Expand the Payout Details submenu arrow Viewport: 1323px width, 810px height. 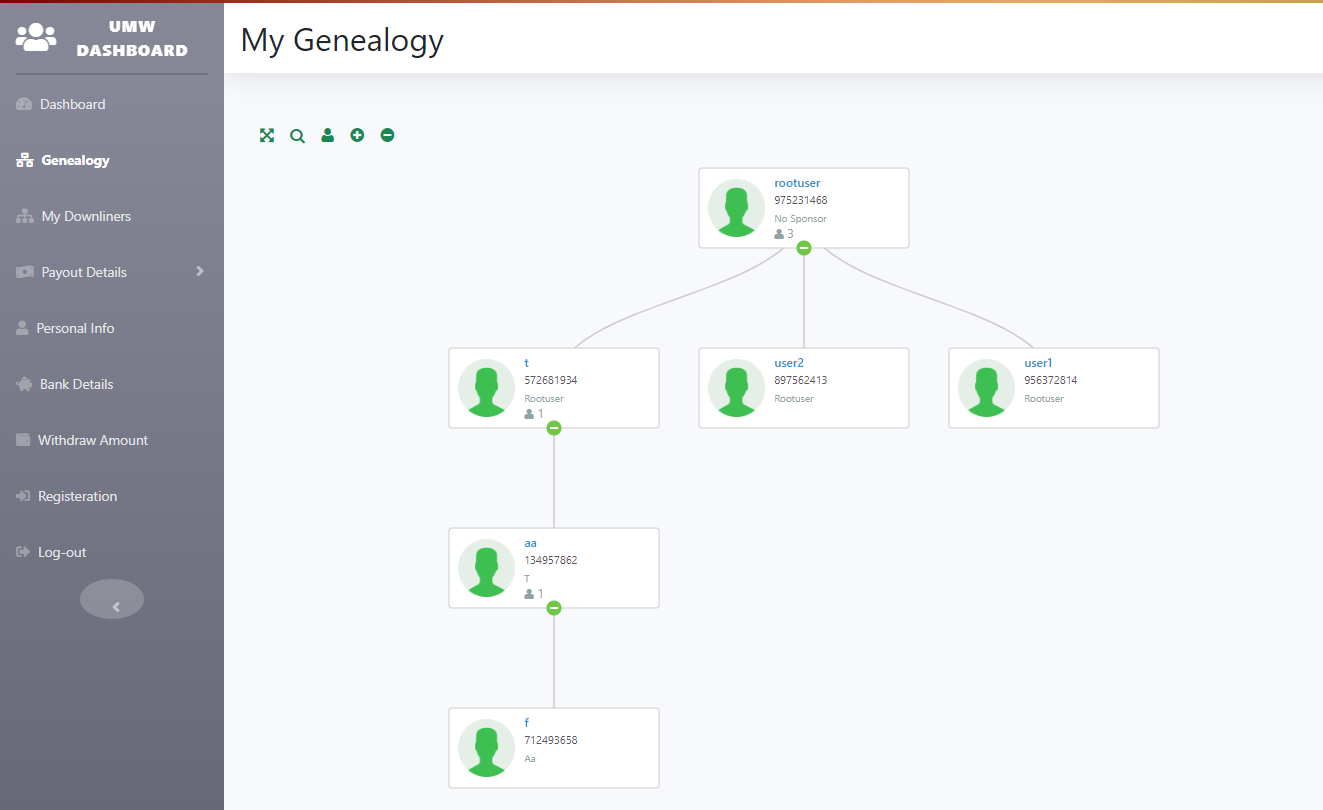point(200,271)
